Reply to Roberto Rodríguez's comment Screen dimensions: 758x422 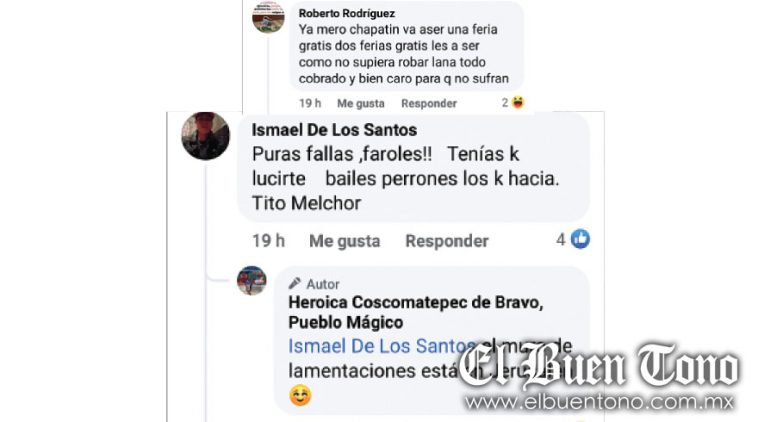[429, 103]
